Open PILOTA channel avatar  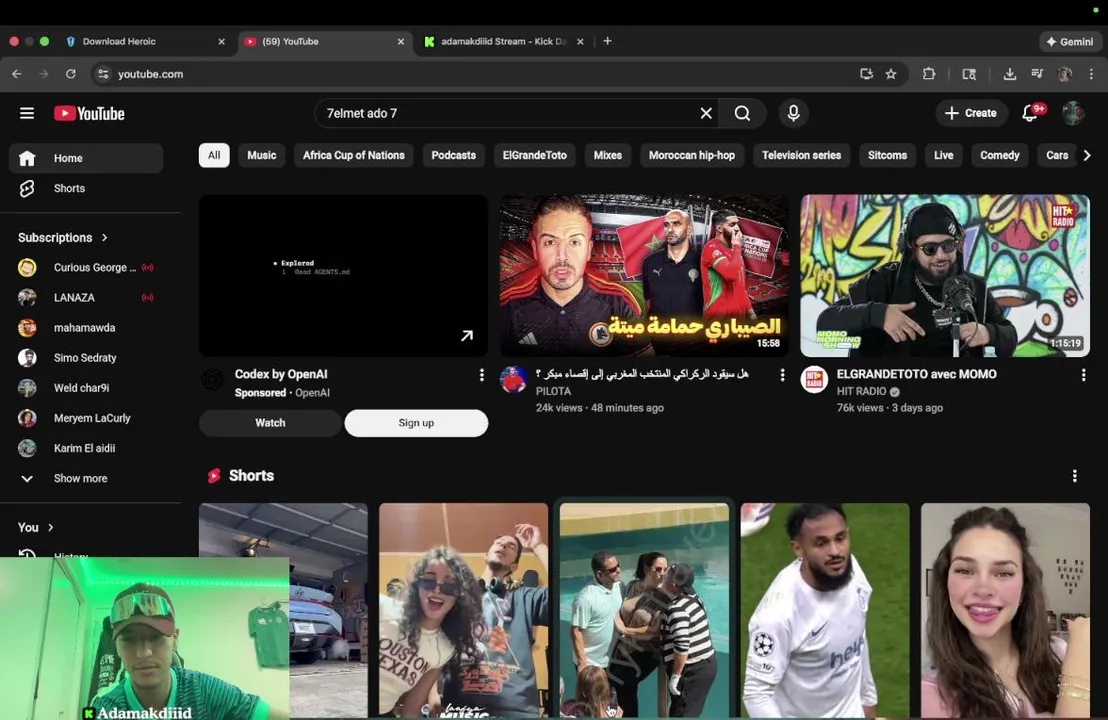click(x=514, y=379)
